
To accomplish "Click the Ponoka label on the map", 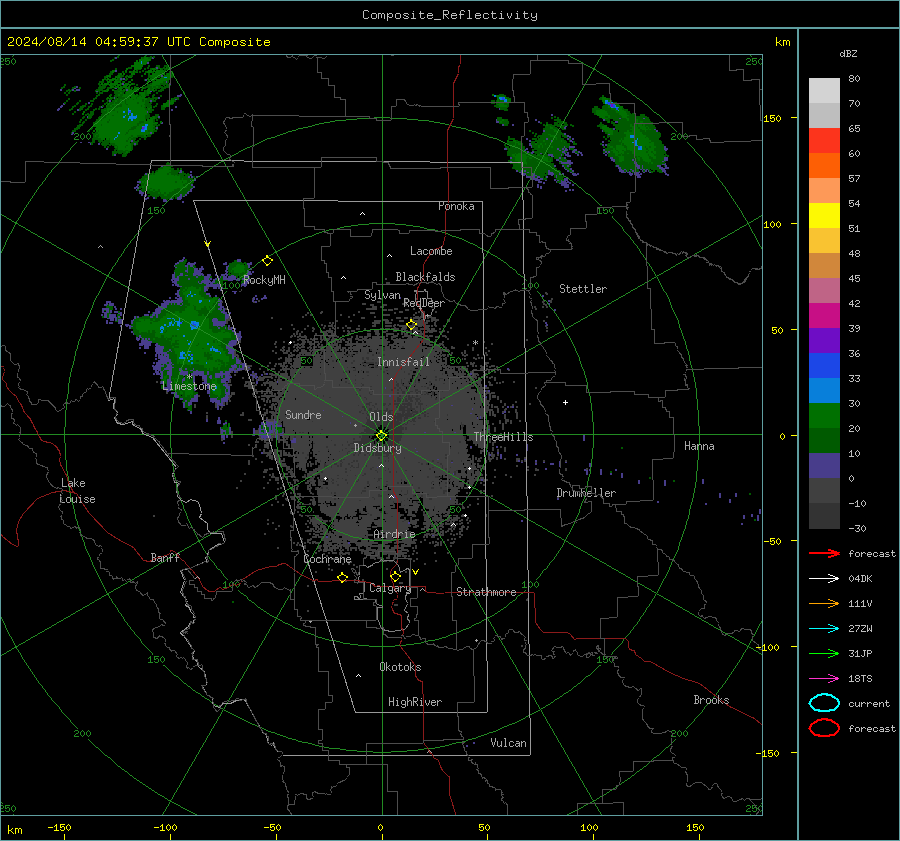I will coord(456,206).
